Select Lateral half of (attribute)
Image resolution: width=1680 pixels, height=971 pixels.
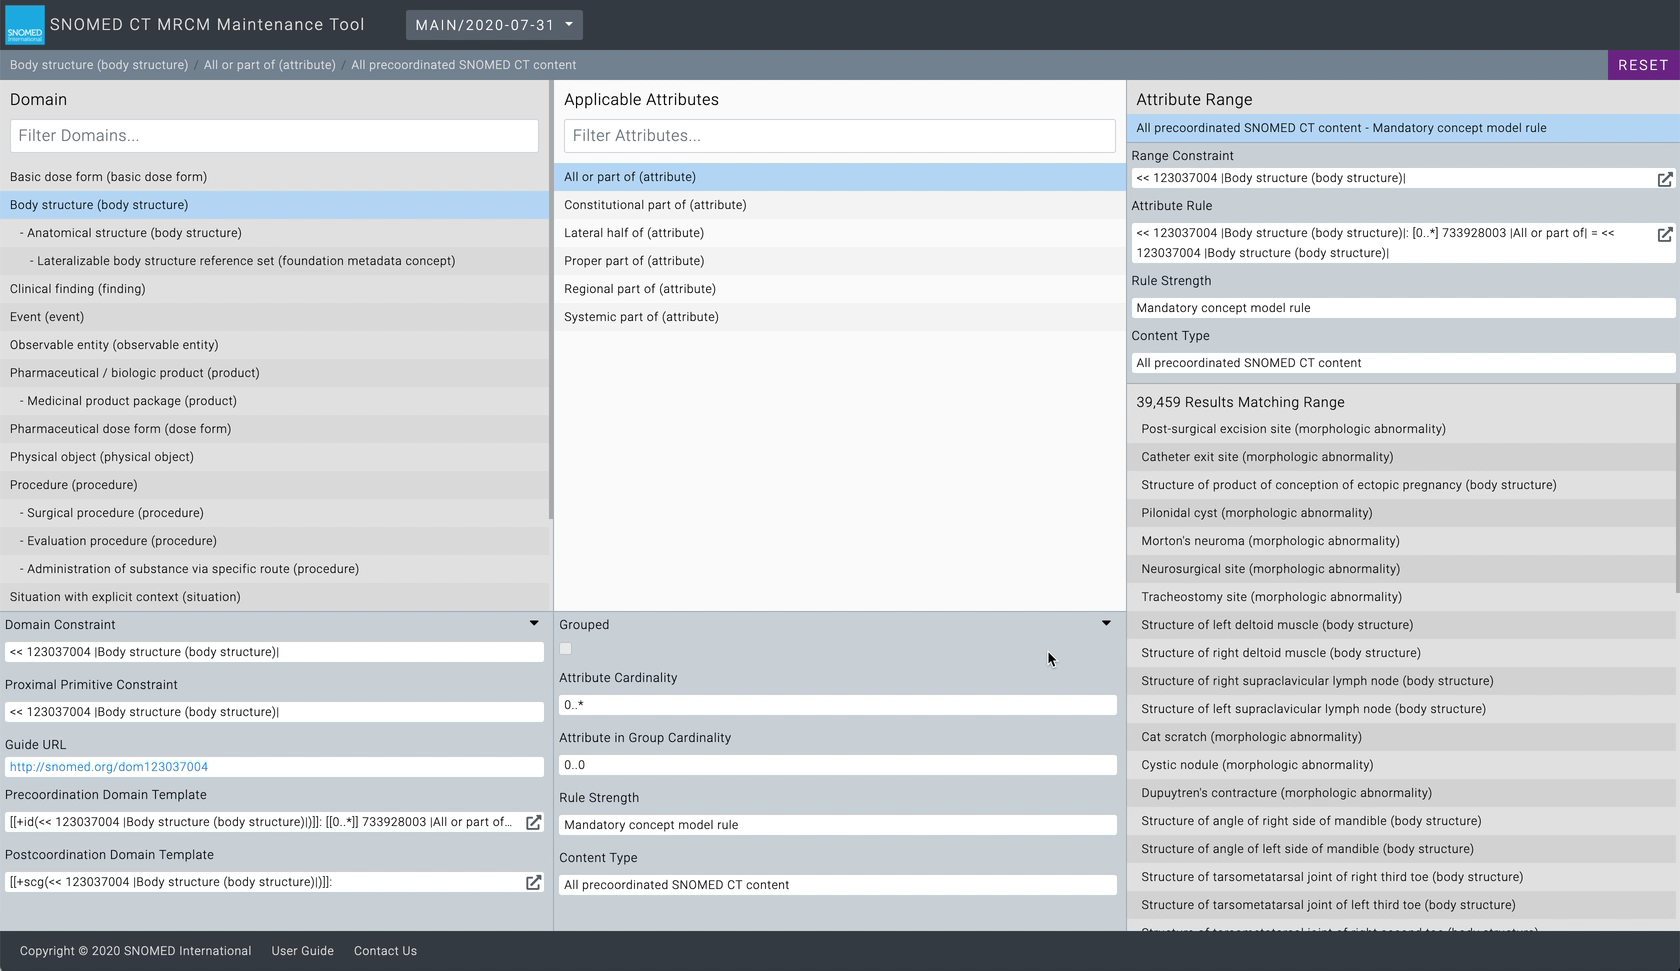pos(840,233)
